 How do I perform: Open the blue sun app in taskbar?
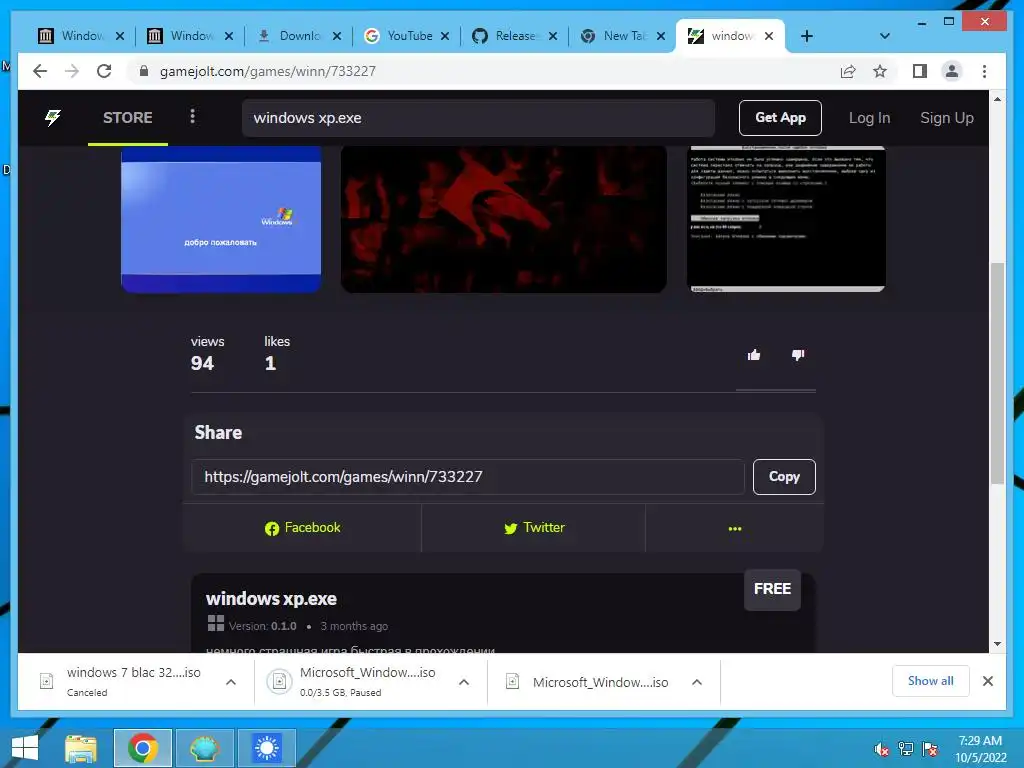266,748
